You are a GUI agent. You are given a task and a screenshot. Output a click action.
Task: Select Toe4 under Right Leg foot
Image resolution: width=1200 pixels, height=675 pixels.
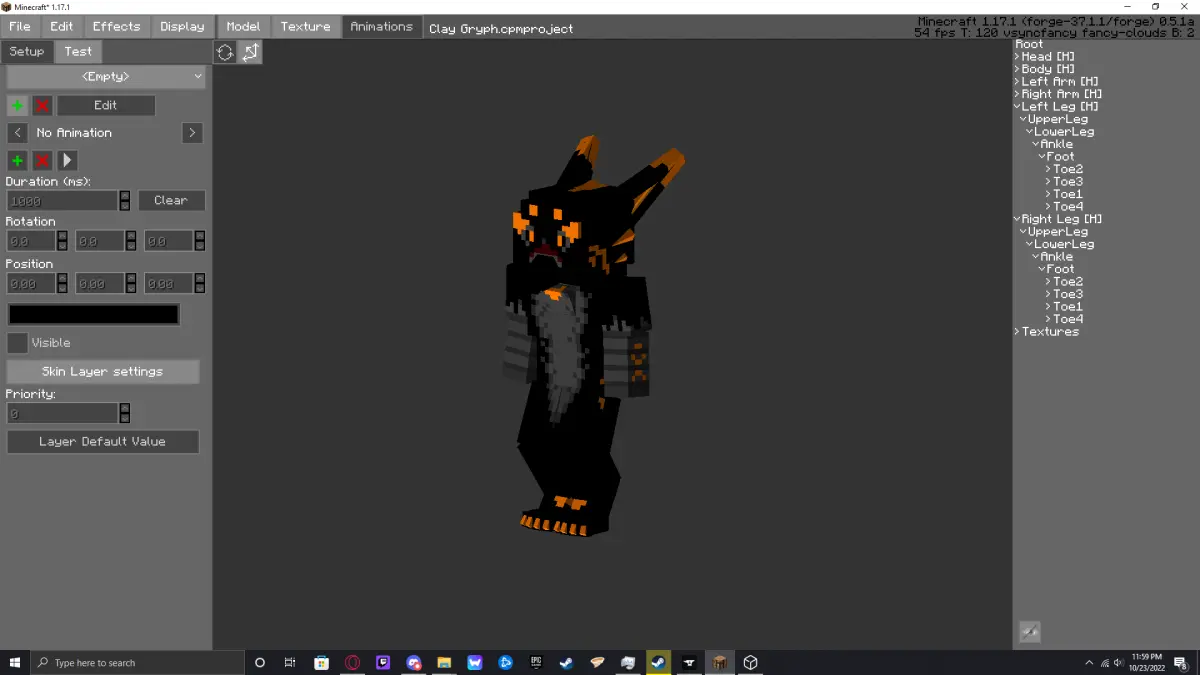coord(1068,319)
